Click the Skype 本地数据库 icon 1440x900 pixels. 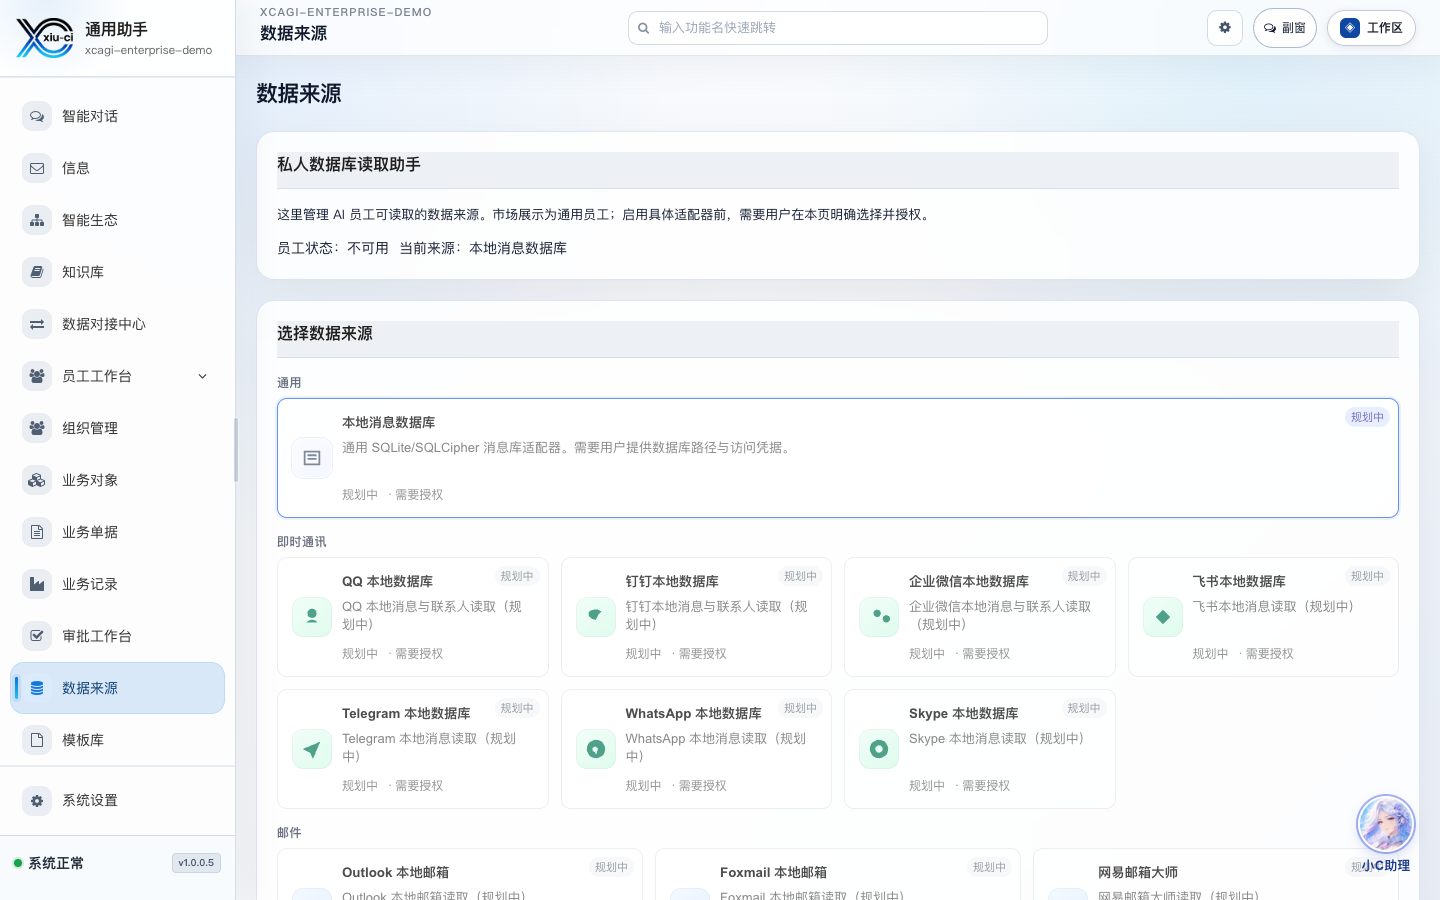[879, 749]
